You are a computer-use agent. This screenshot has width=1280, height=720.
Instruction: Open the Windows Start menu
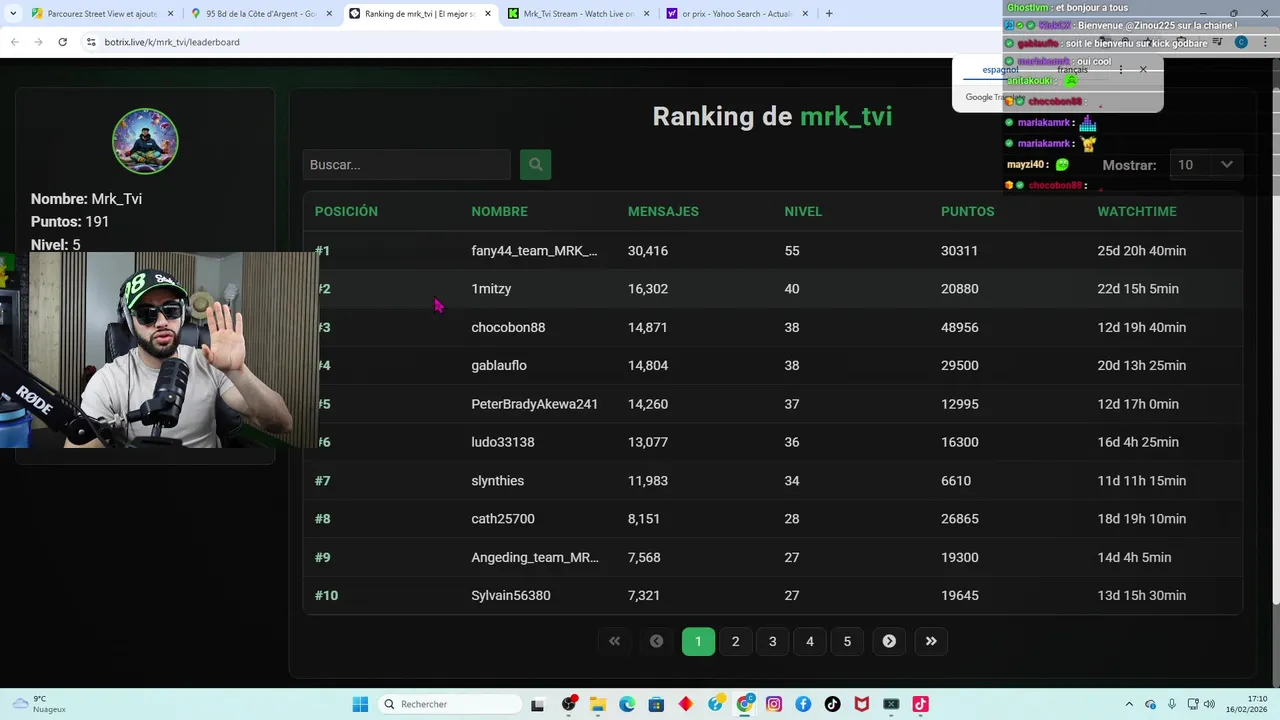360,704
